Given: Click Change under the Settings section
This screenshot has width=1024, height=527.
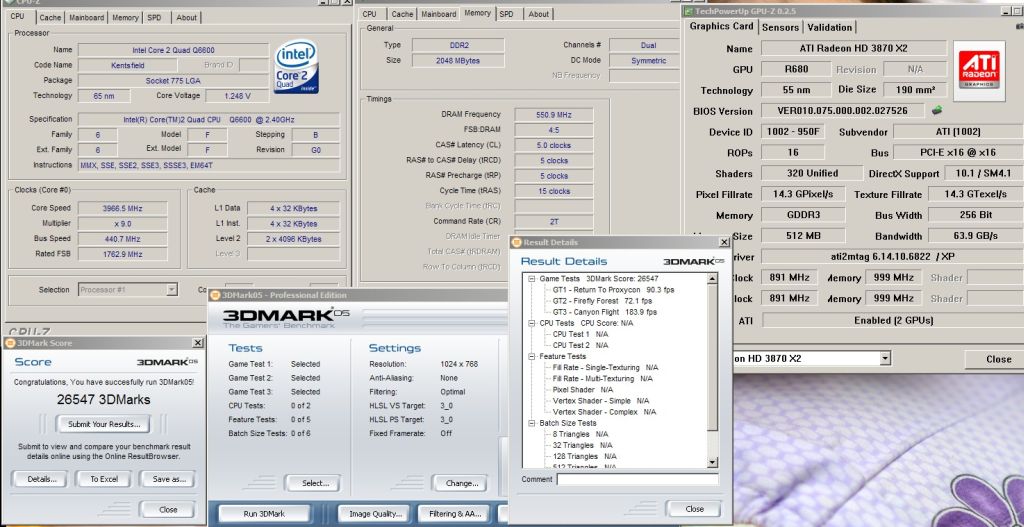Looking at the screenshot, I should click(x=462, y=483).
